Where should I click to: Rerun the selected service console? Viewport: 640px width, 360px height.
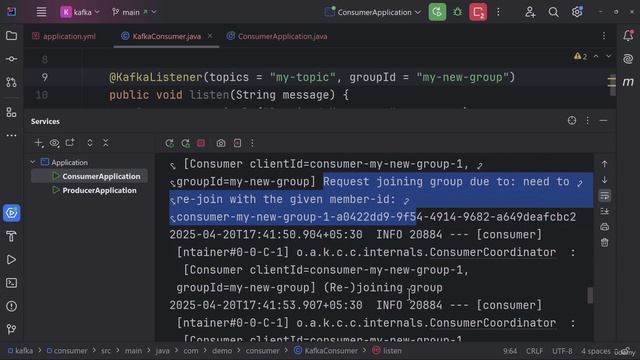[x=169, y=143]
